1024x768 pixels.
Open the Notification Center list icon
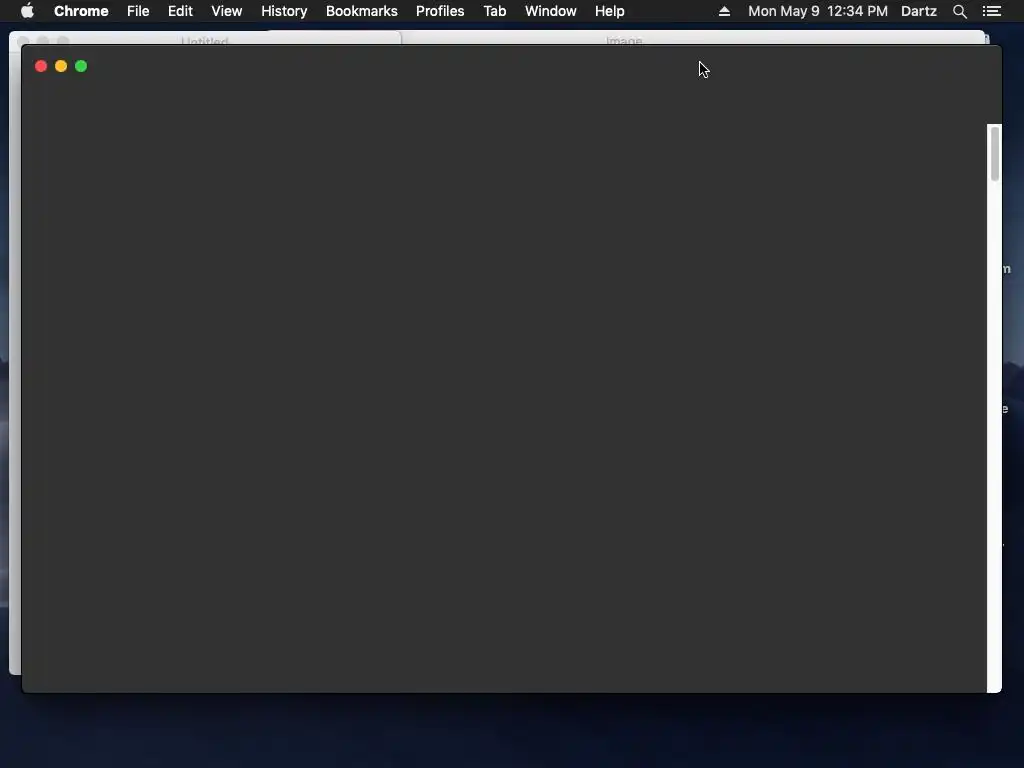991,11
